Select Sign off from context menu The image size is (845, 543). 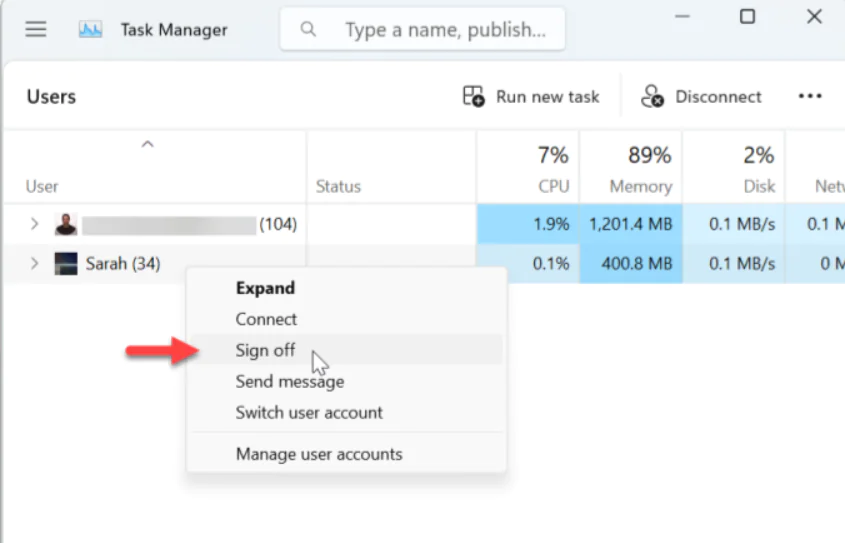point(265,350)
